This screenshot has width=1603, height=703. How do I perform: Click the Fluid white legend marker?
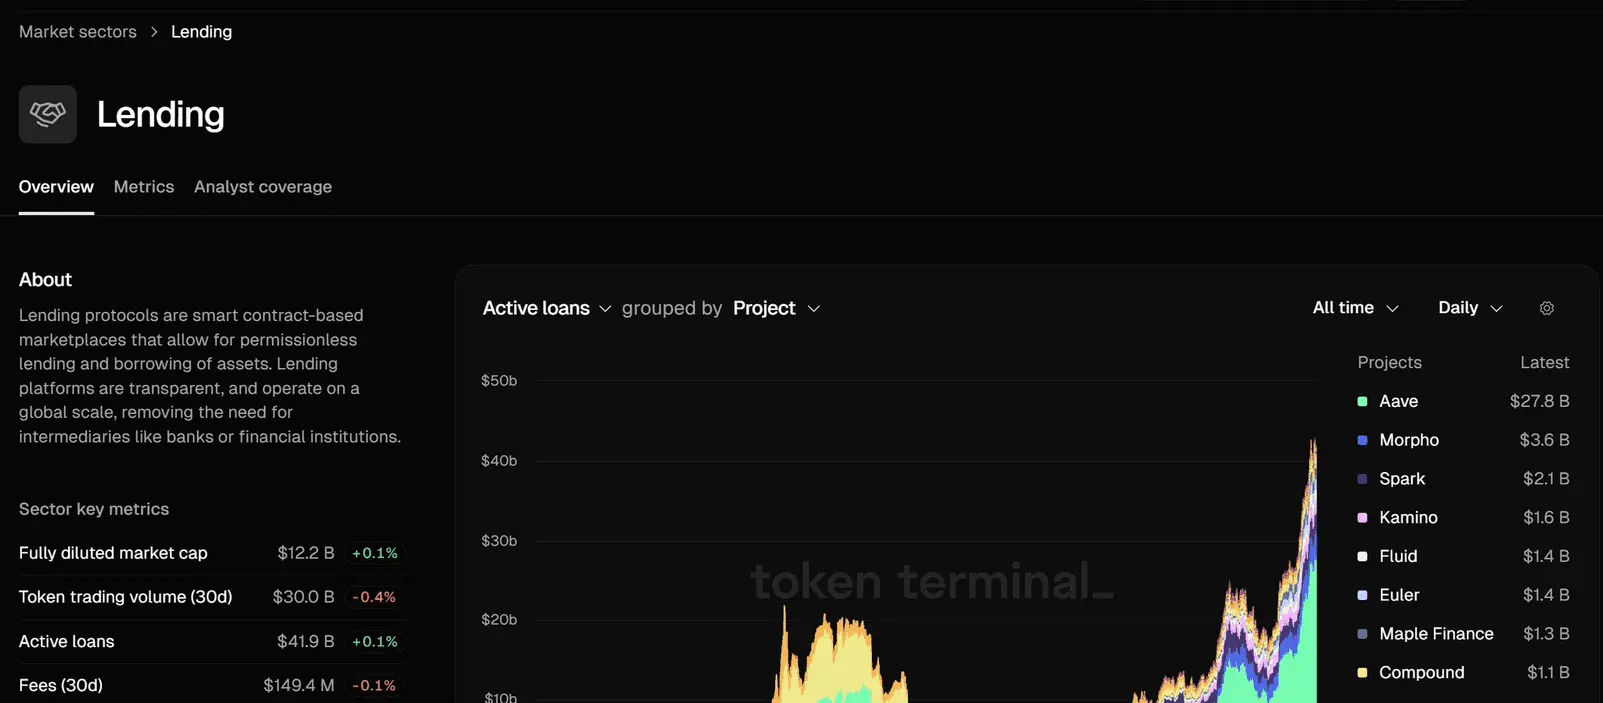tap(1362, 556)
